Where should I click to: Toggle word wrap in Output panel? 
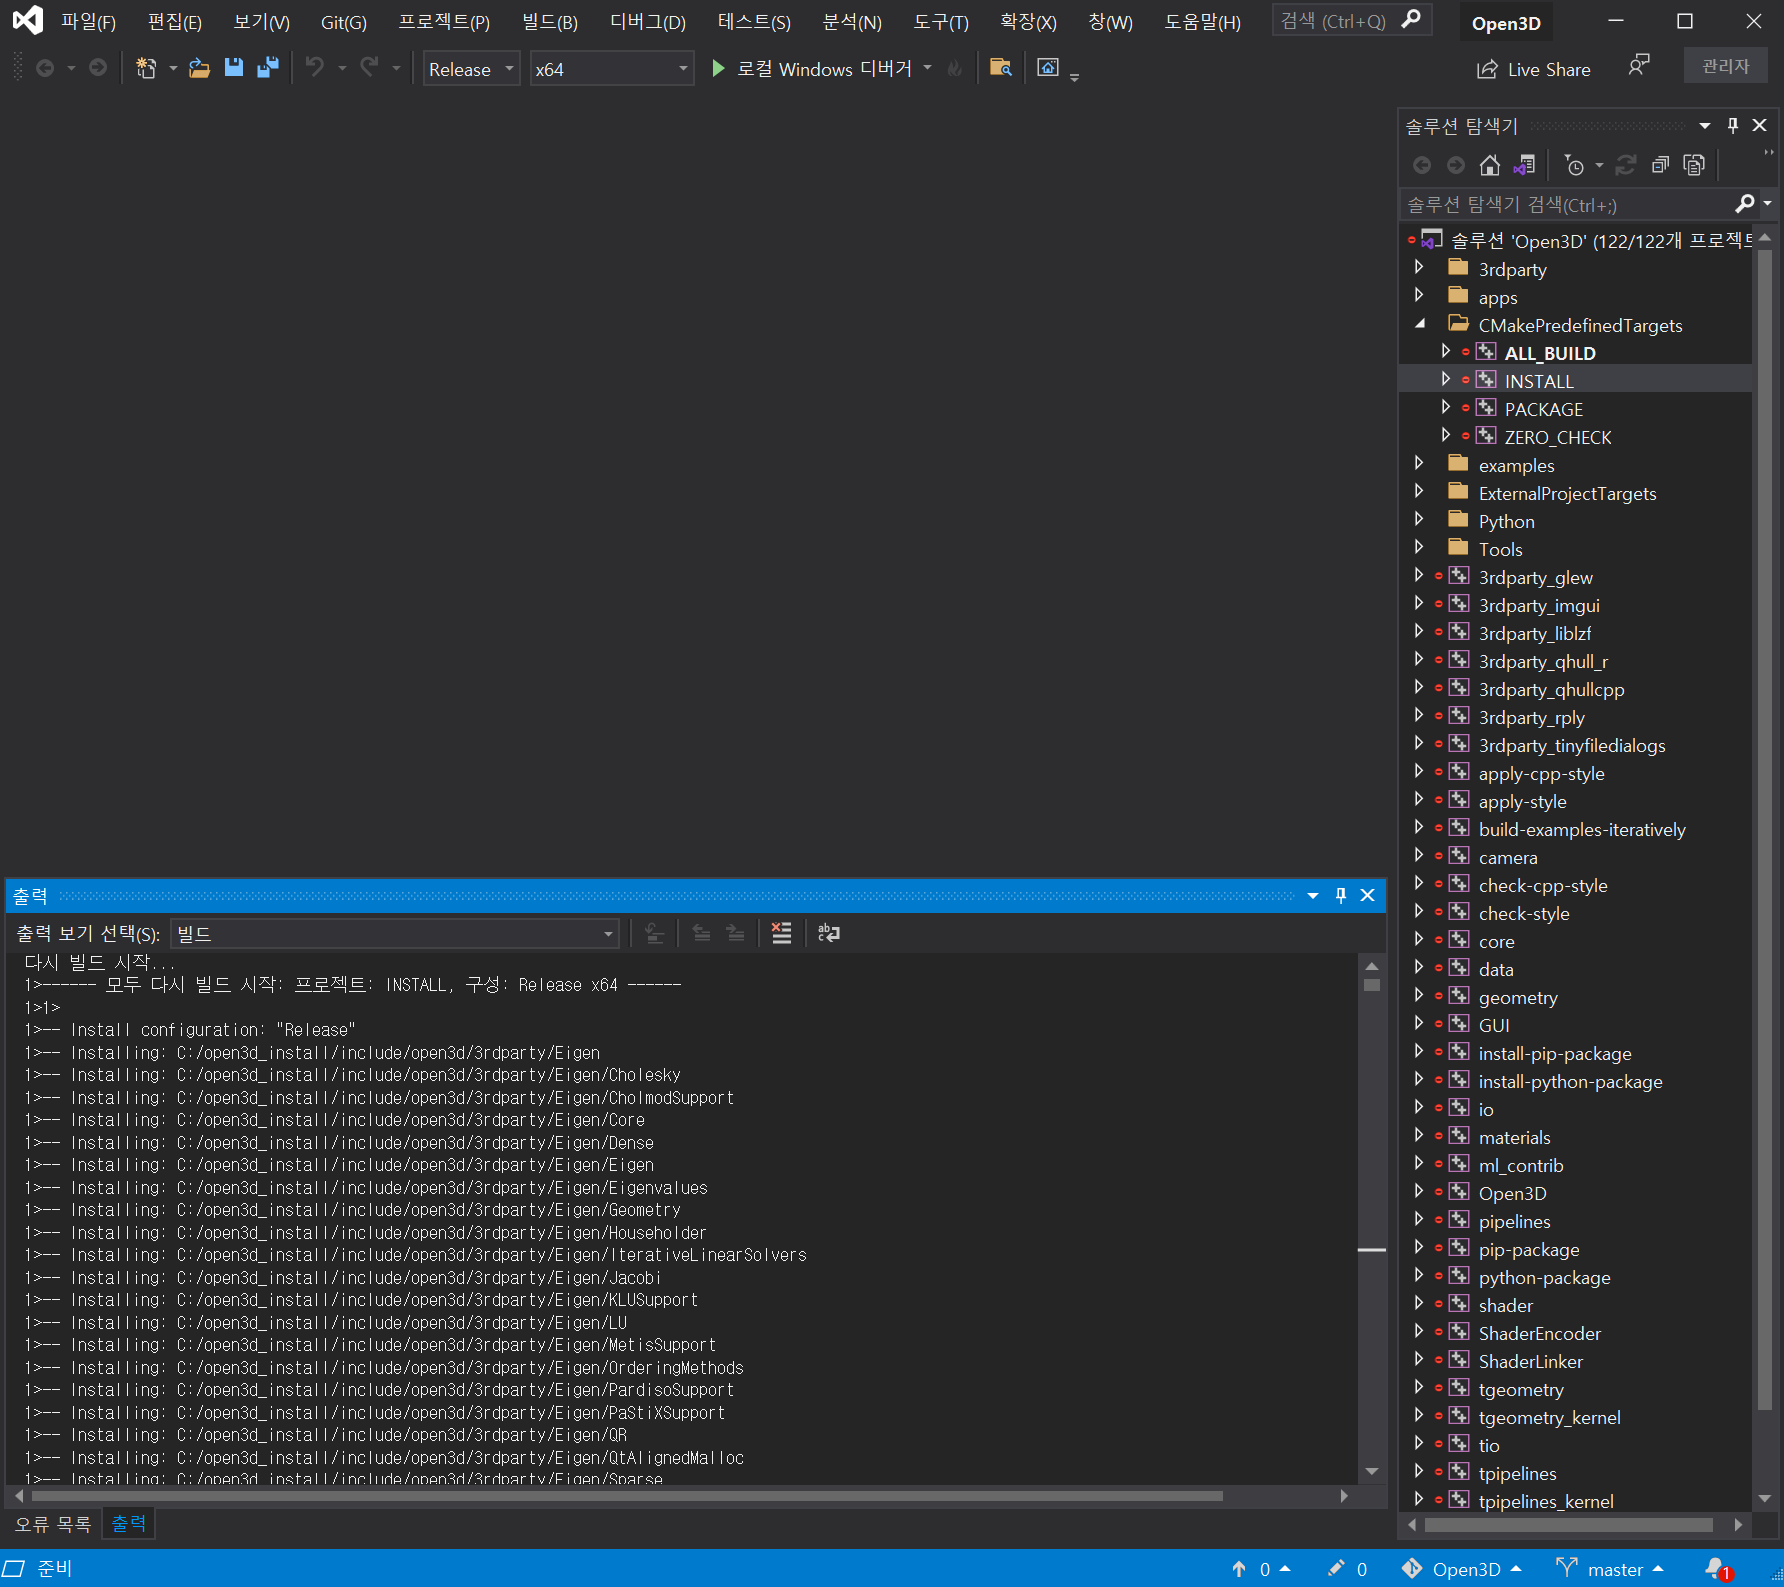829,933
